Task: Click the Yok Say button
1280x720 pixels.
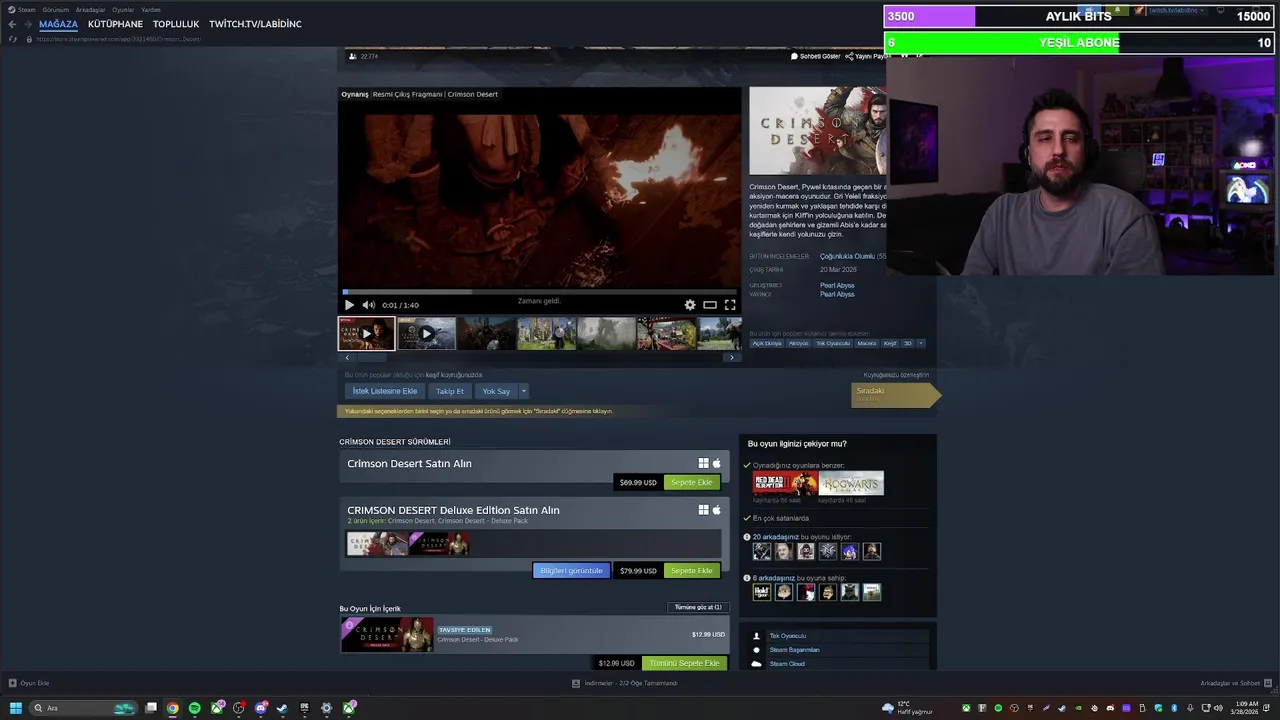Action: click(x=496, y=391)
